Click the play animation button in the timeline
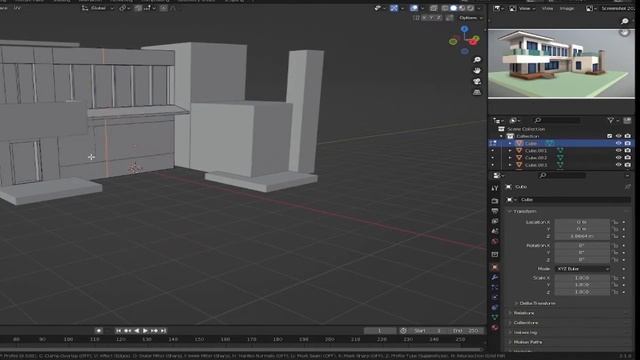The height and width of the screenshot is (360, 640). coord(145,331)
